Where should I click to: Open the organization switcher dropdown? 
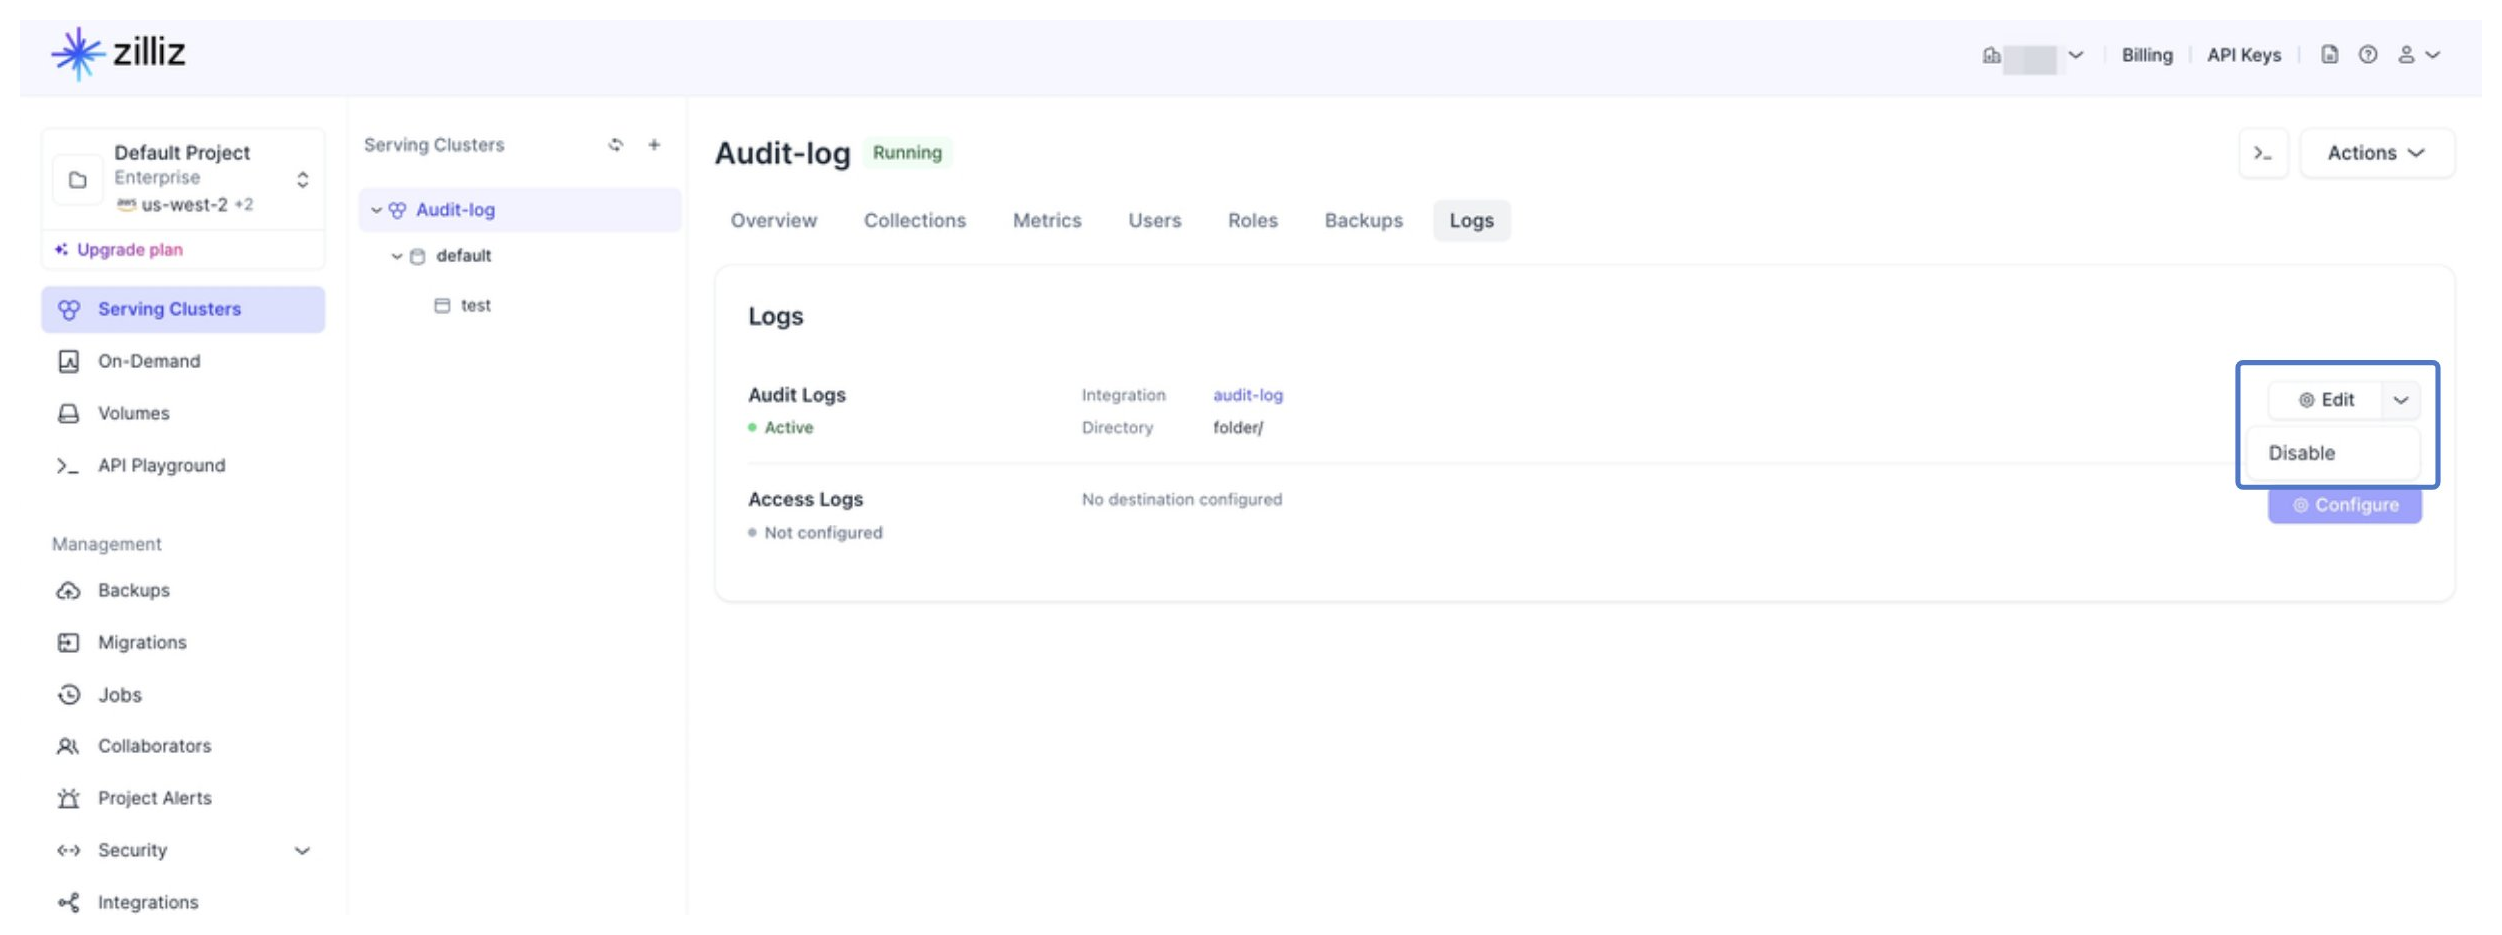[x=2033, y=57]
